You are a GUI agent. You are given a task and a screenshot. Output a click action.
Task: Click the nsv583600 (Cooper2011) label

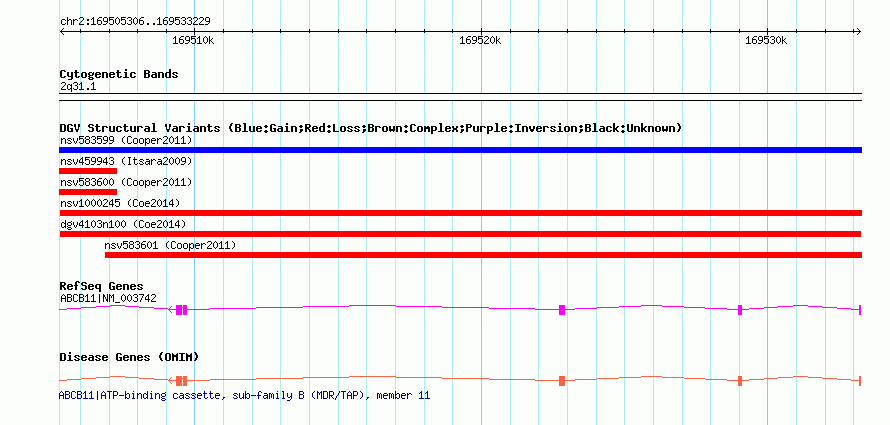point(126,182)
